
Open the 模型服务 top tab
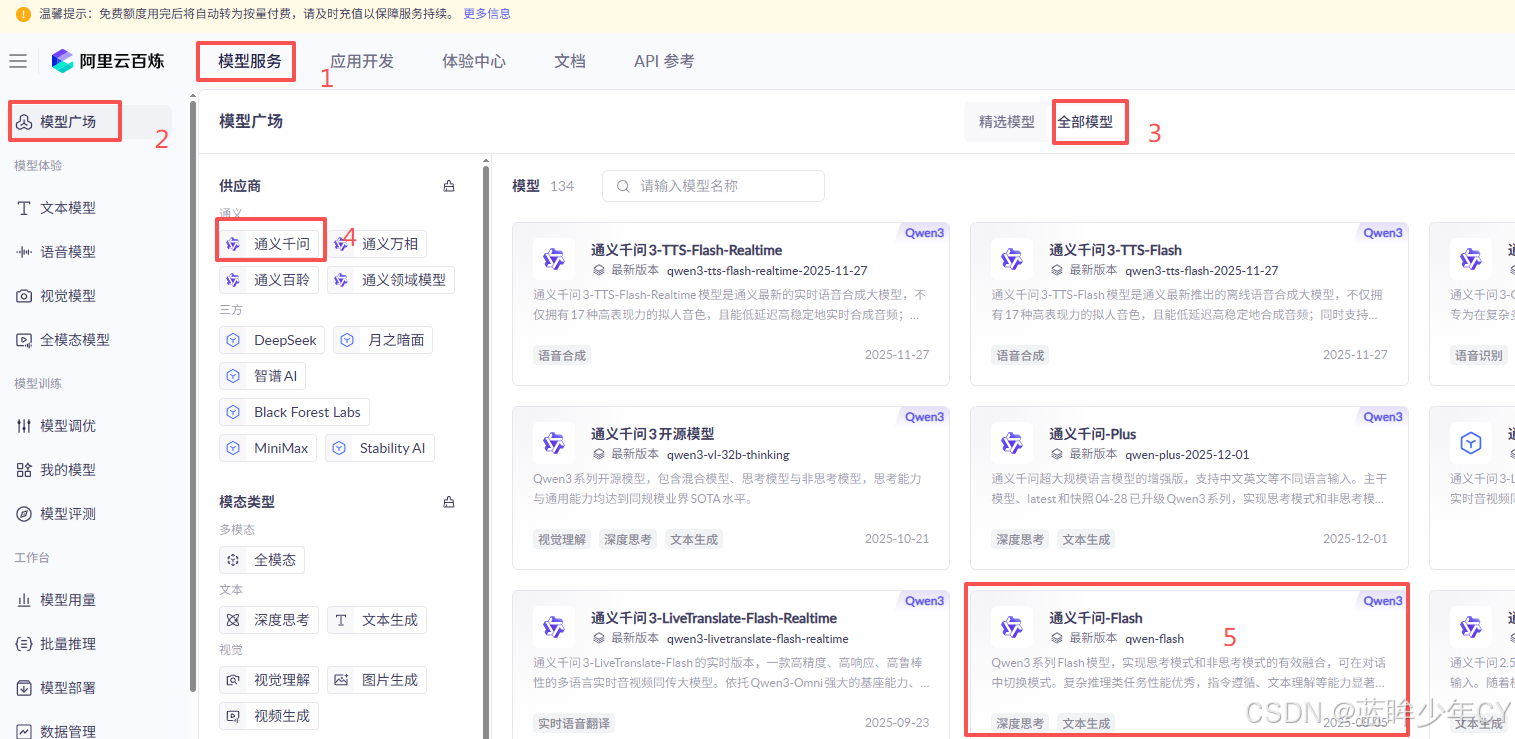click(x=250, y=61)
